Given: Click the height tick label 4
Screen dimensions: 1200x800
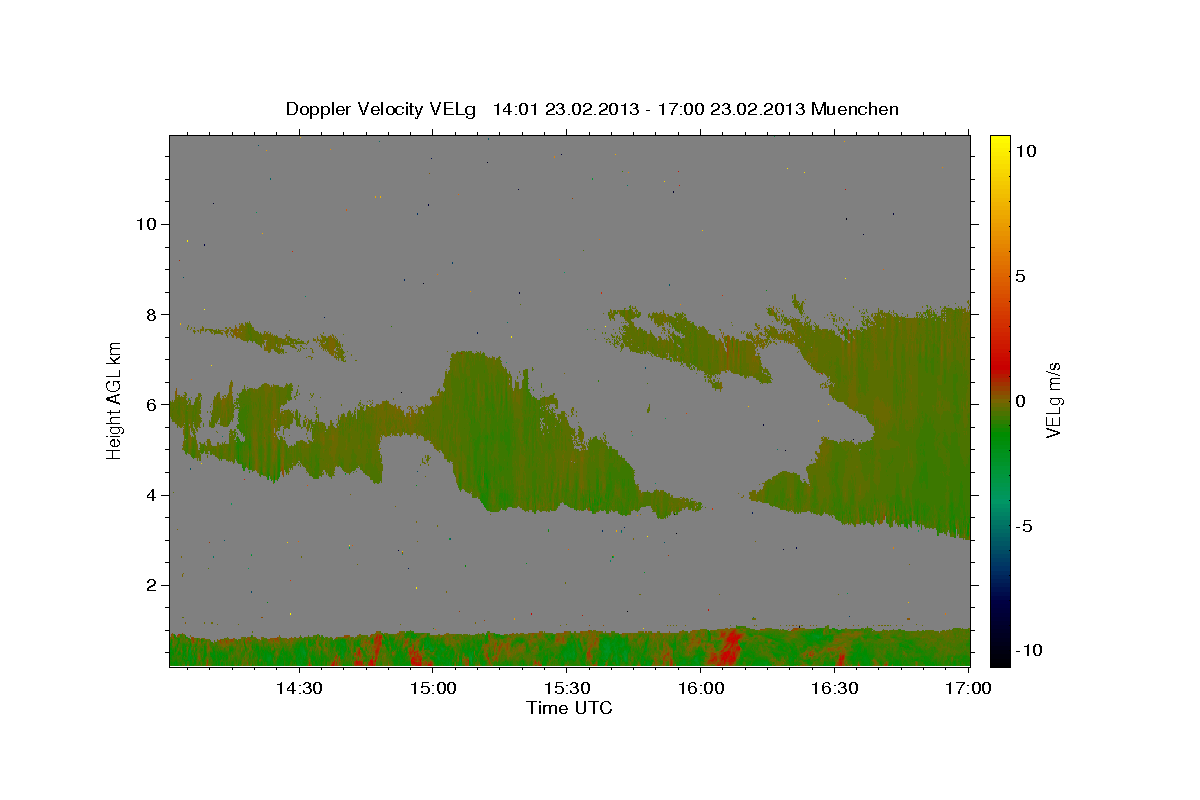Looking at the screenshot, I should click(150, 494).
